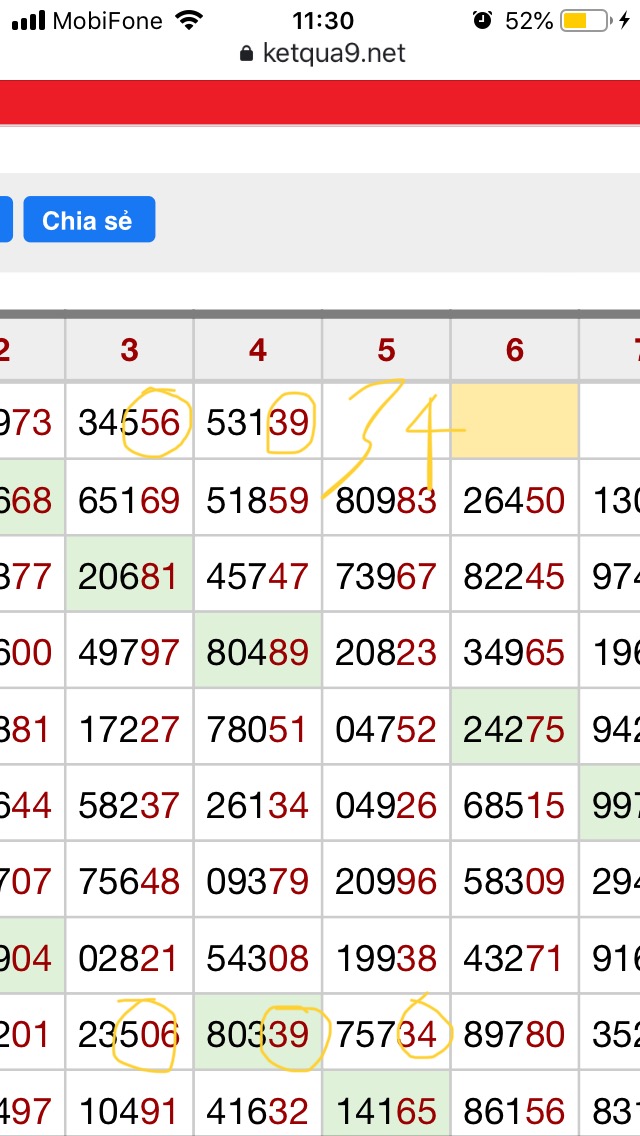The width and height of the screenshot is (640, 1136).
Task: Tap the circled cell 34556
Action: (x=129, y=423)
